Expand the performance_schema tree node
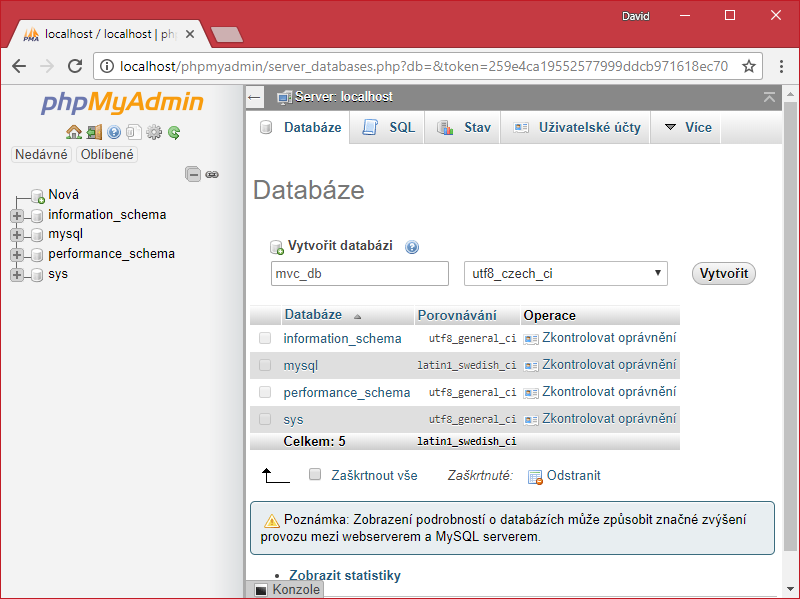 (x=16, y=253)
